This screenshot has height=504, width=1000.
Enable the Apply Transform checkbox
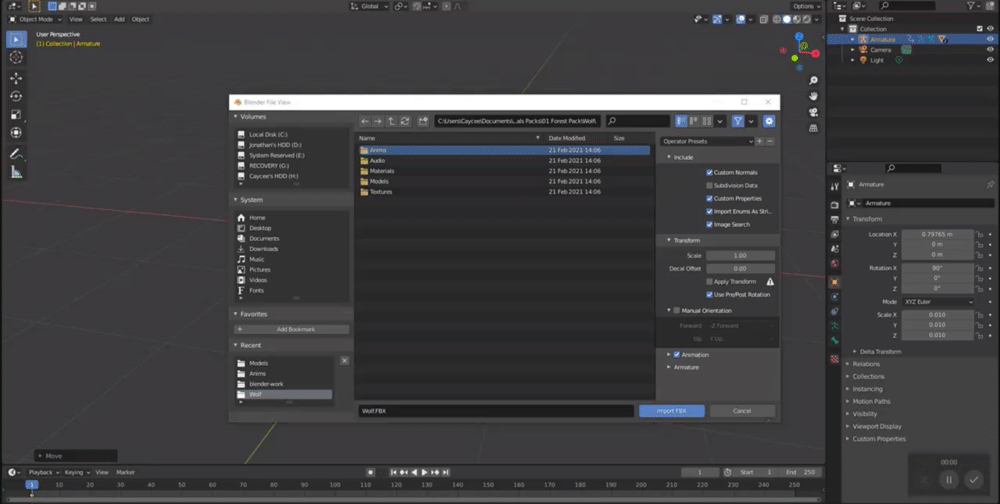tap(710, 281)
